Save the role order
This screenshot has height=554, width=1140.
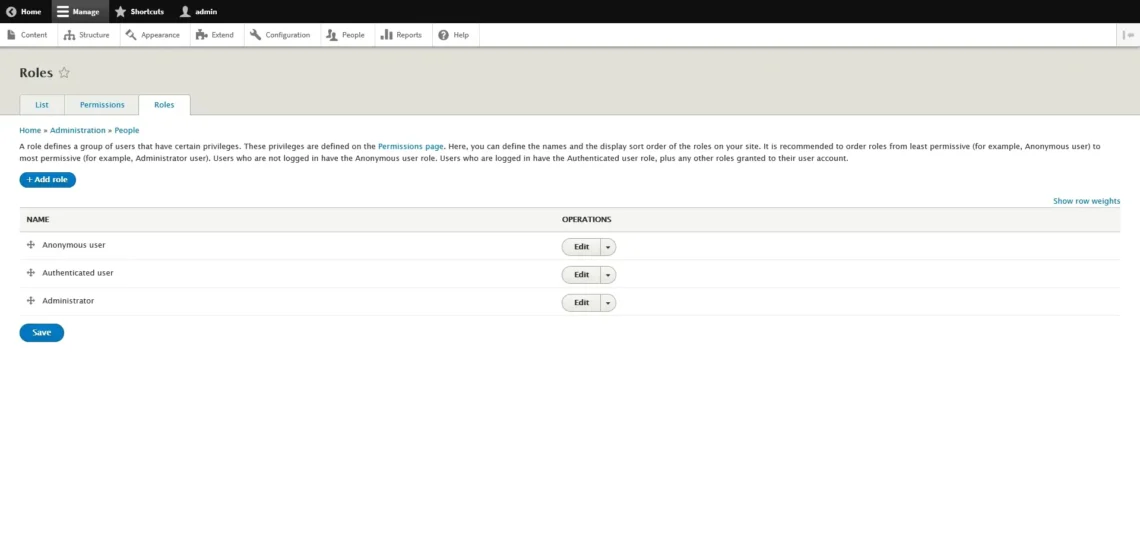tap(41, 332)
